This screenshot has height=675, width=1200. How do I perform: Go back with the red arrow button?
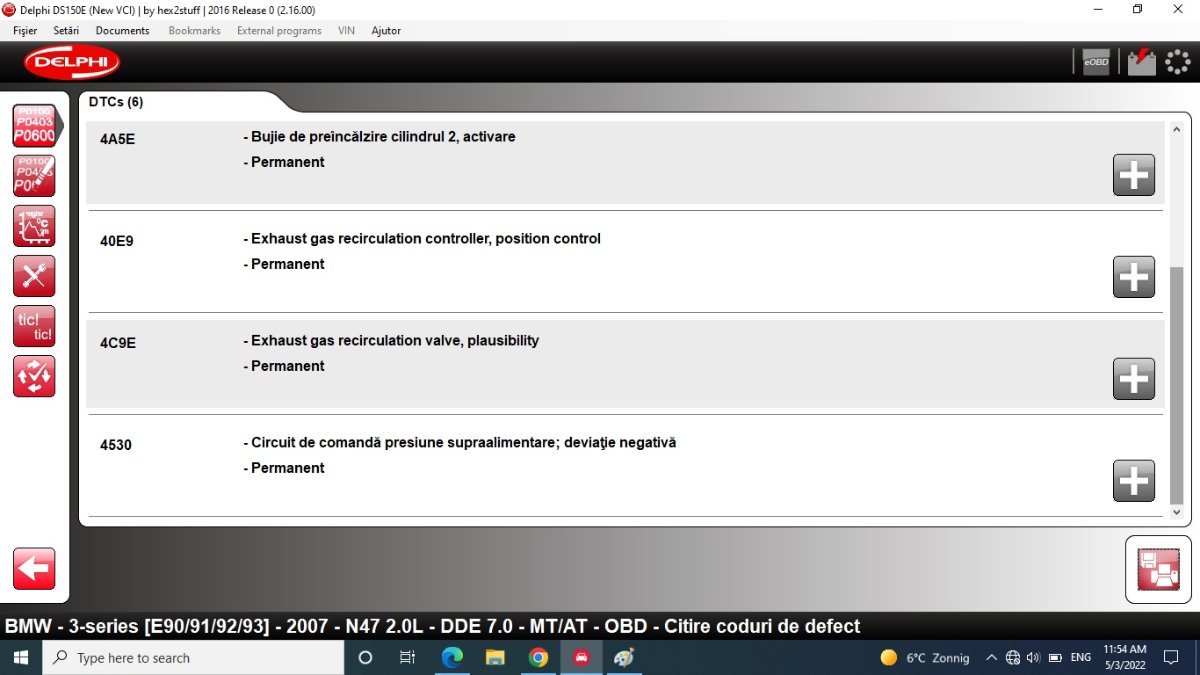[x=34, y=569]
